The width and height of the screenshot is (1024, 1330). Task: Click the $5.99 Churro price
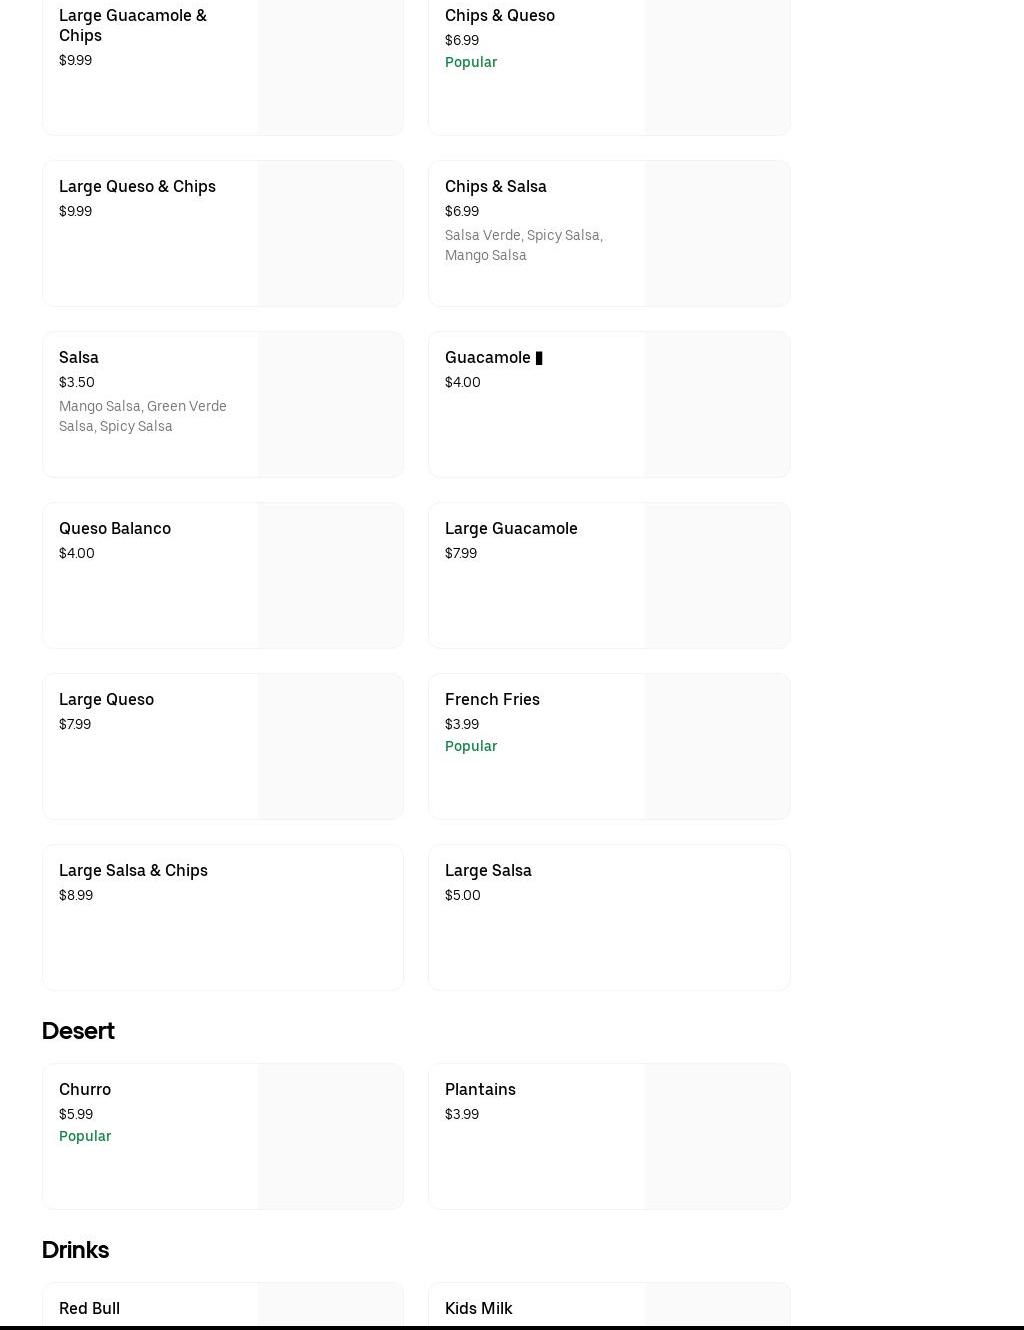76,1114
